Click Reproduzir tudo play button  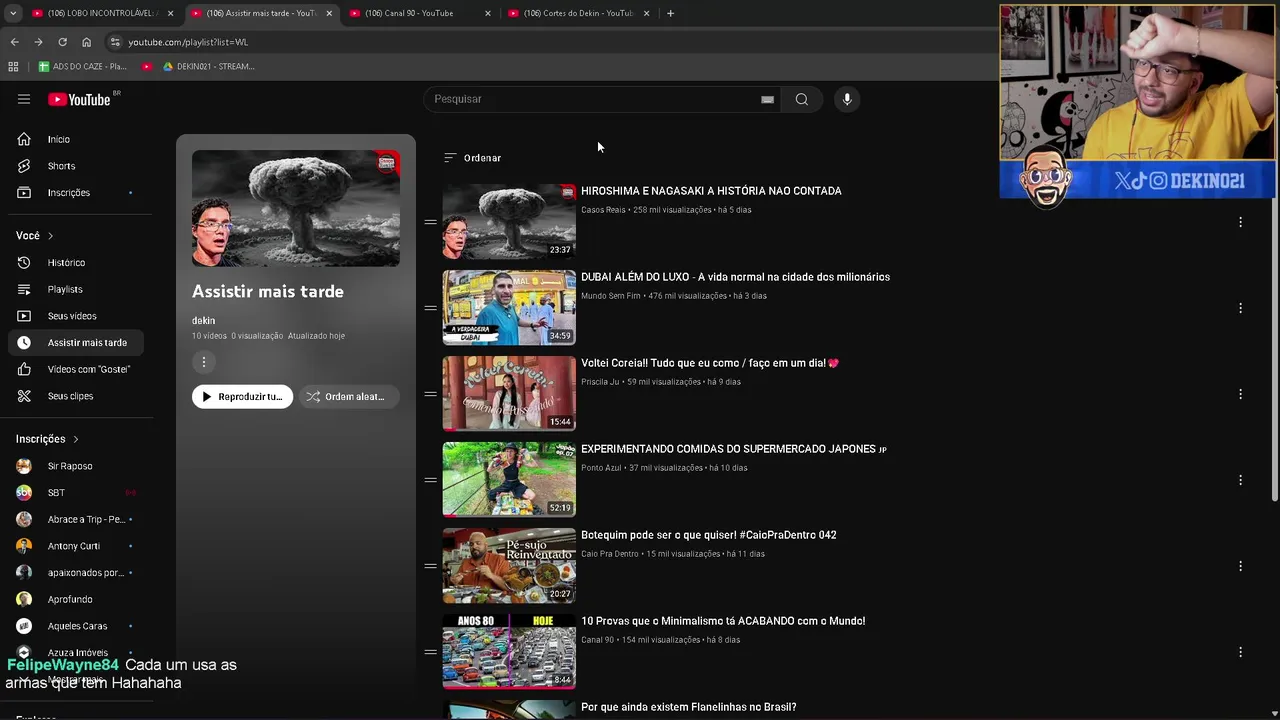(x=242, y=397)
